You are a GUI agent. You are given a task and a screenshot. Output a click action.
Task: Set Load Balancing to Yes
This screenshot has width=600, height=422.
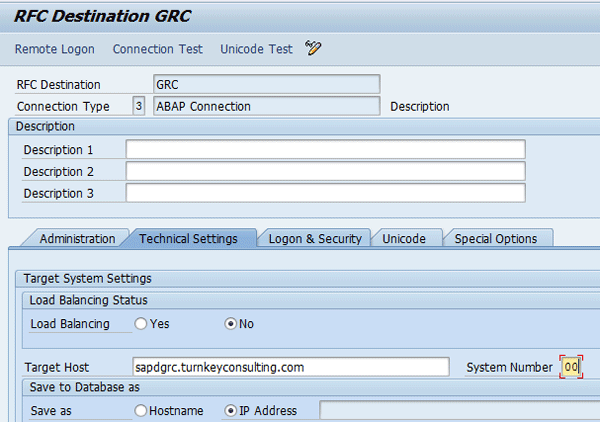(141, 324)
